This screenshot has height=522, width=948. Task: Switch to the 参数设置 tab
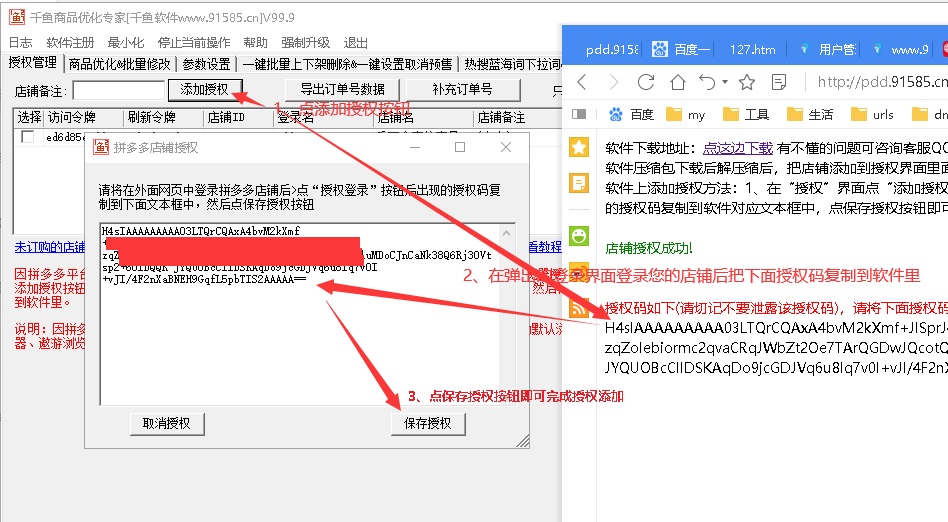tap(207, 64)
